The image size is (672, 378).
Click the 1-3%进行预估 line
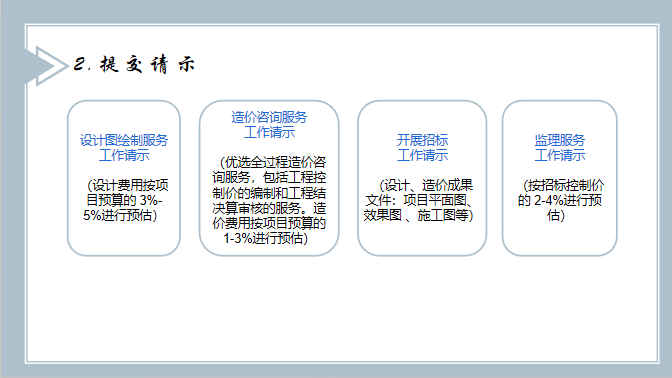click(x=266, y=238)
